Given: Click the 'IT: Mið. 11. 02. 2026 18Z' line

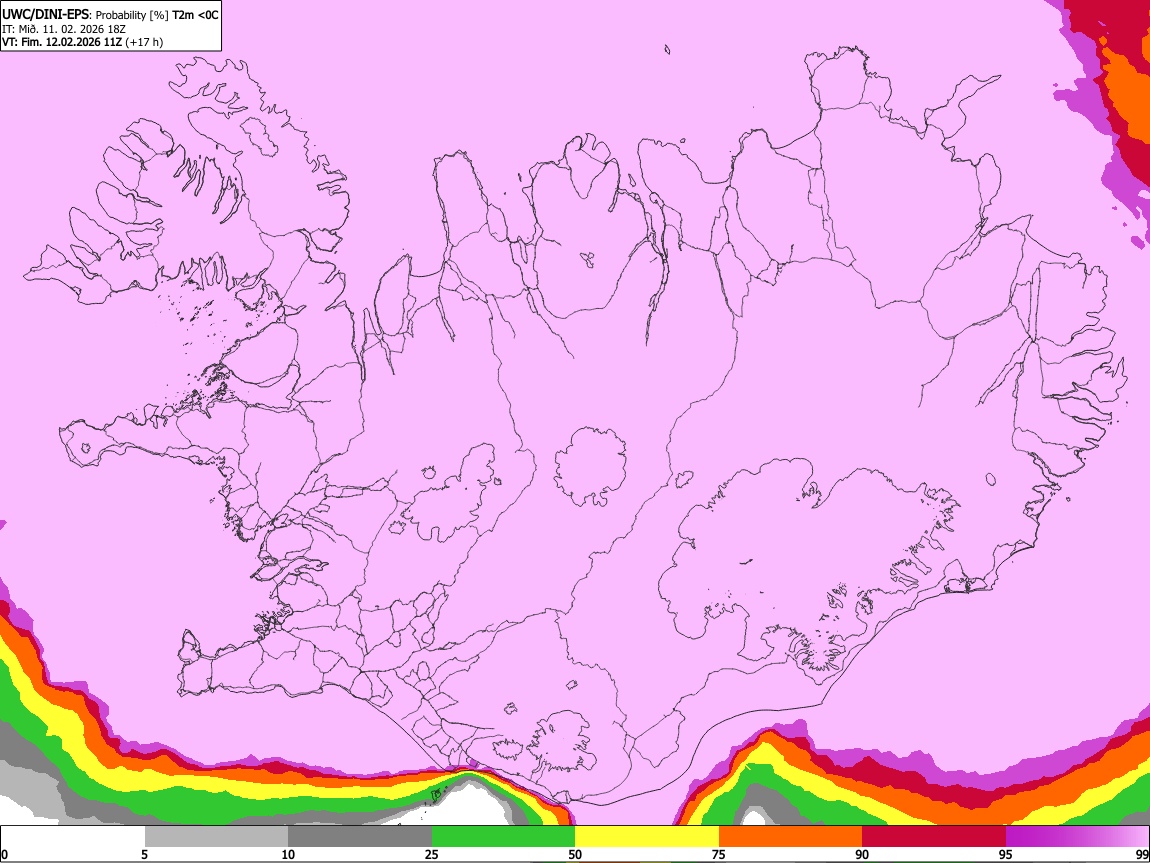Looking at the screenshot, I should [x=64, y=29].
